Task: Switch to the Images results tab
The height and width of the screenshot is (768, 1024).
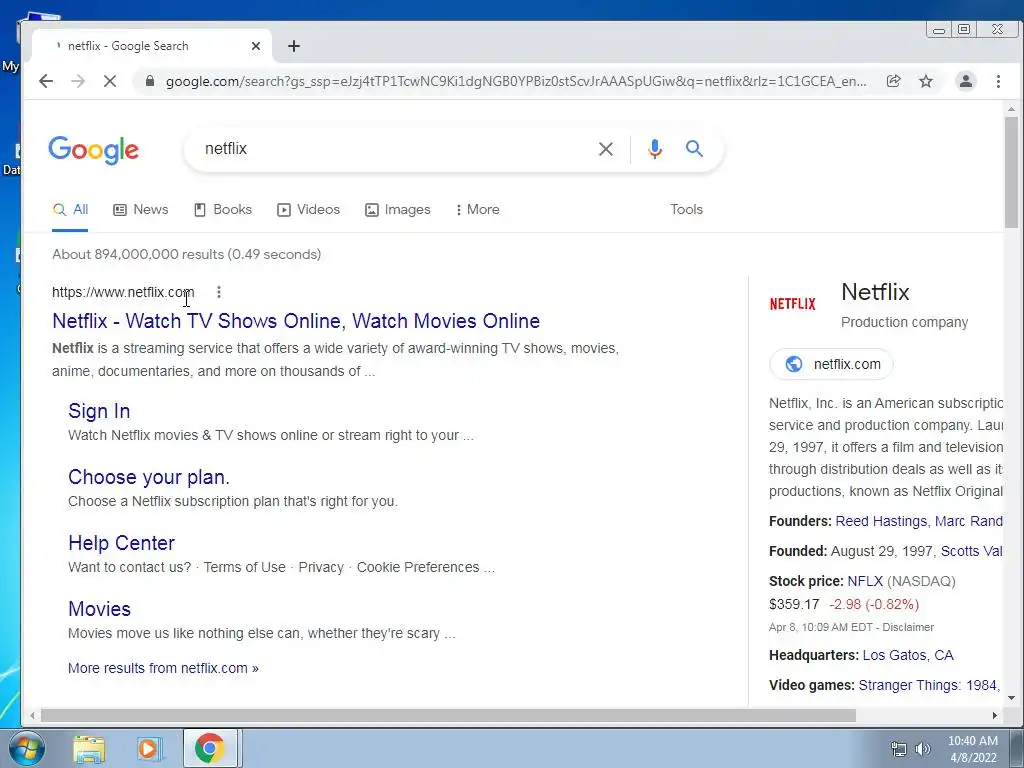Action: (398, 210)
